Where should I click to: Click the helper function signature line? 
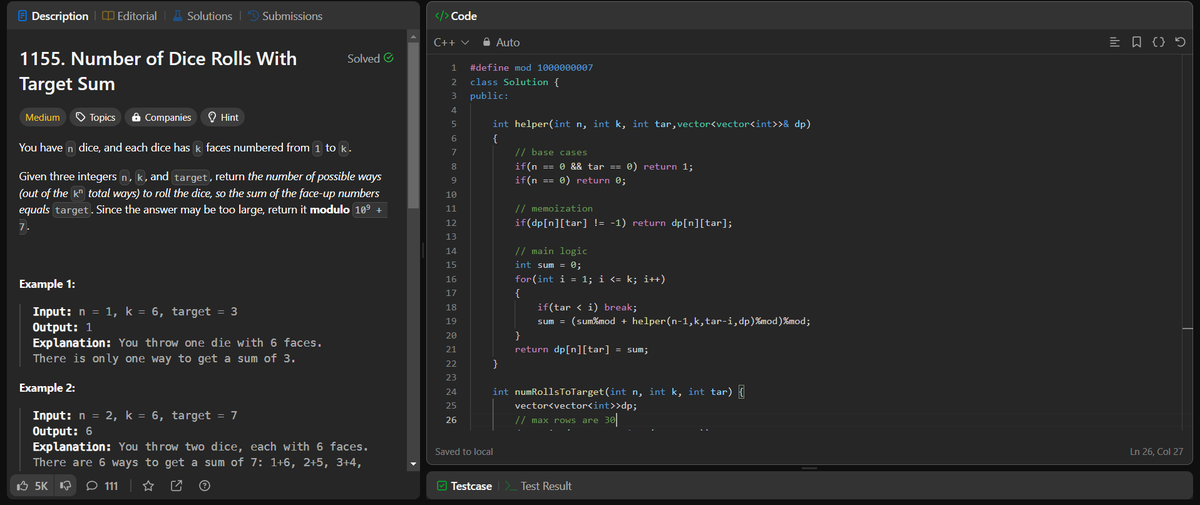(651, 124)
